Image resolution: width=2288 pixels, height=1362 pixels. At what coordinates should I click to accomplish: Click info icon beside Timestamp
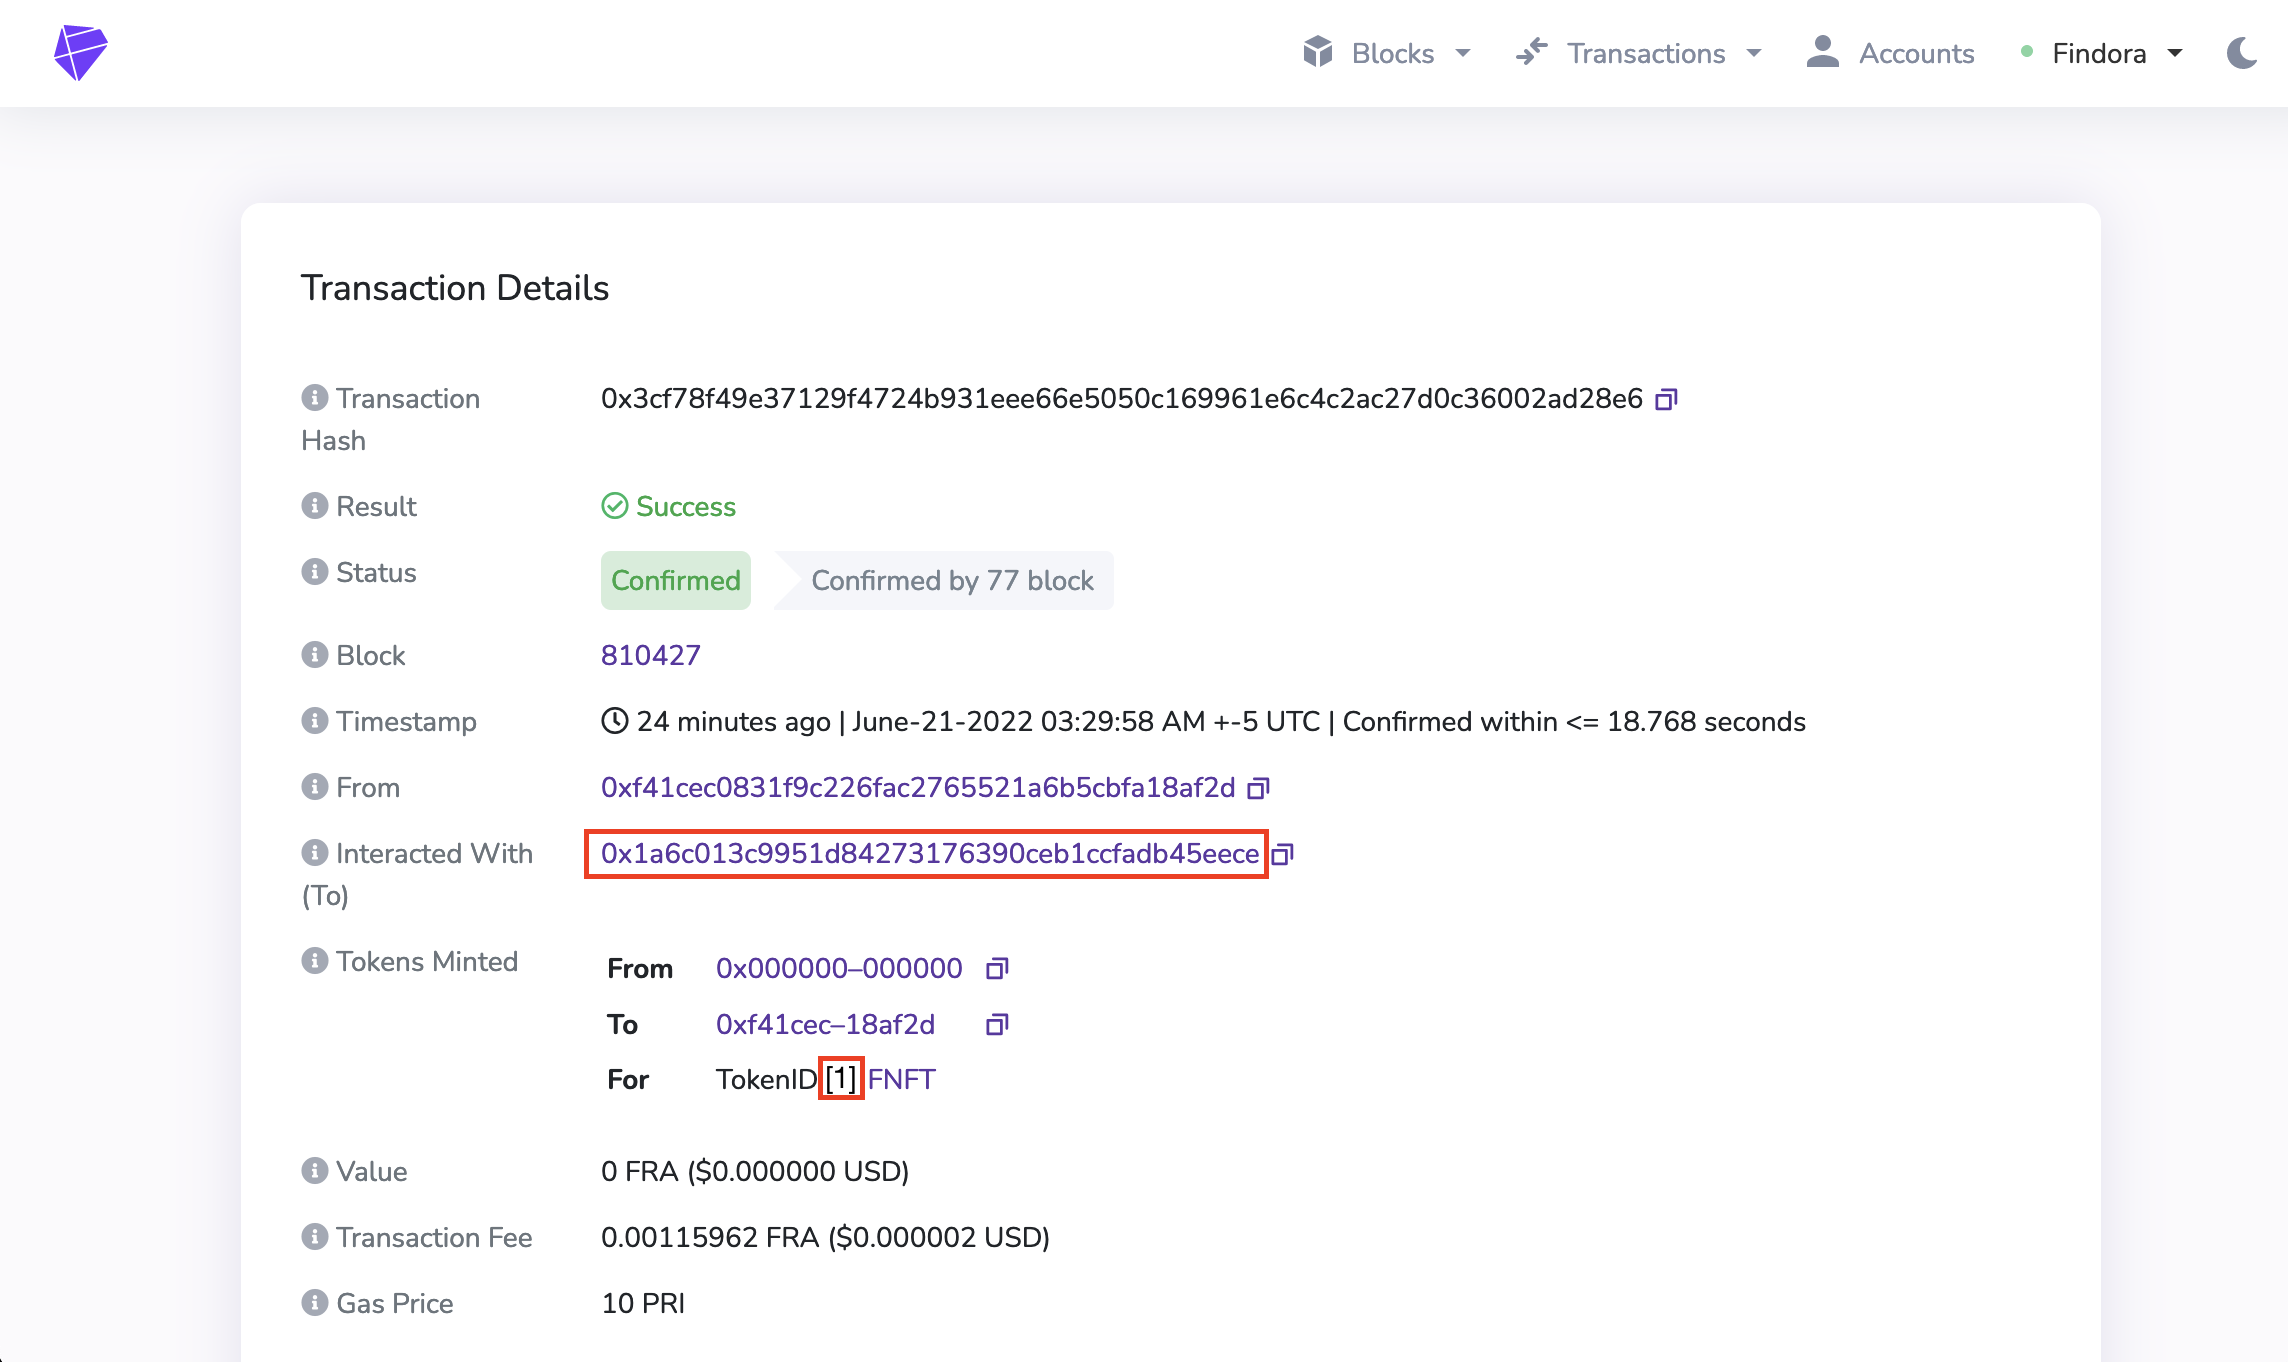pyautogui.click(x=314, y=721)
